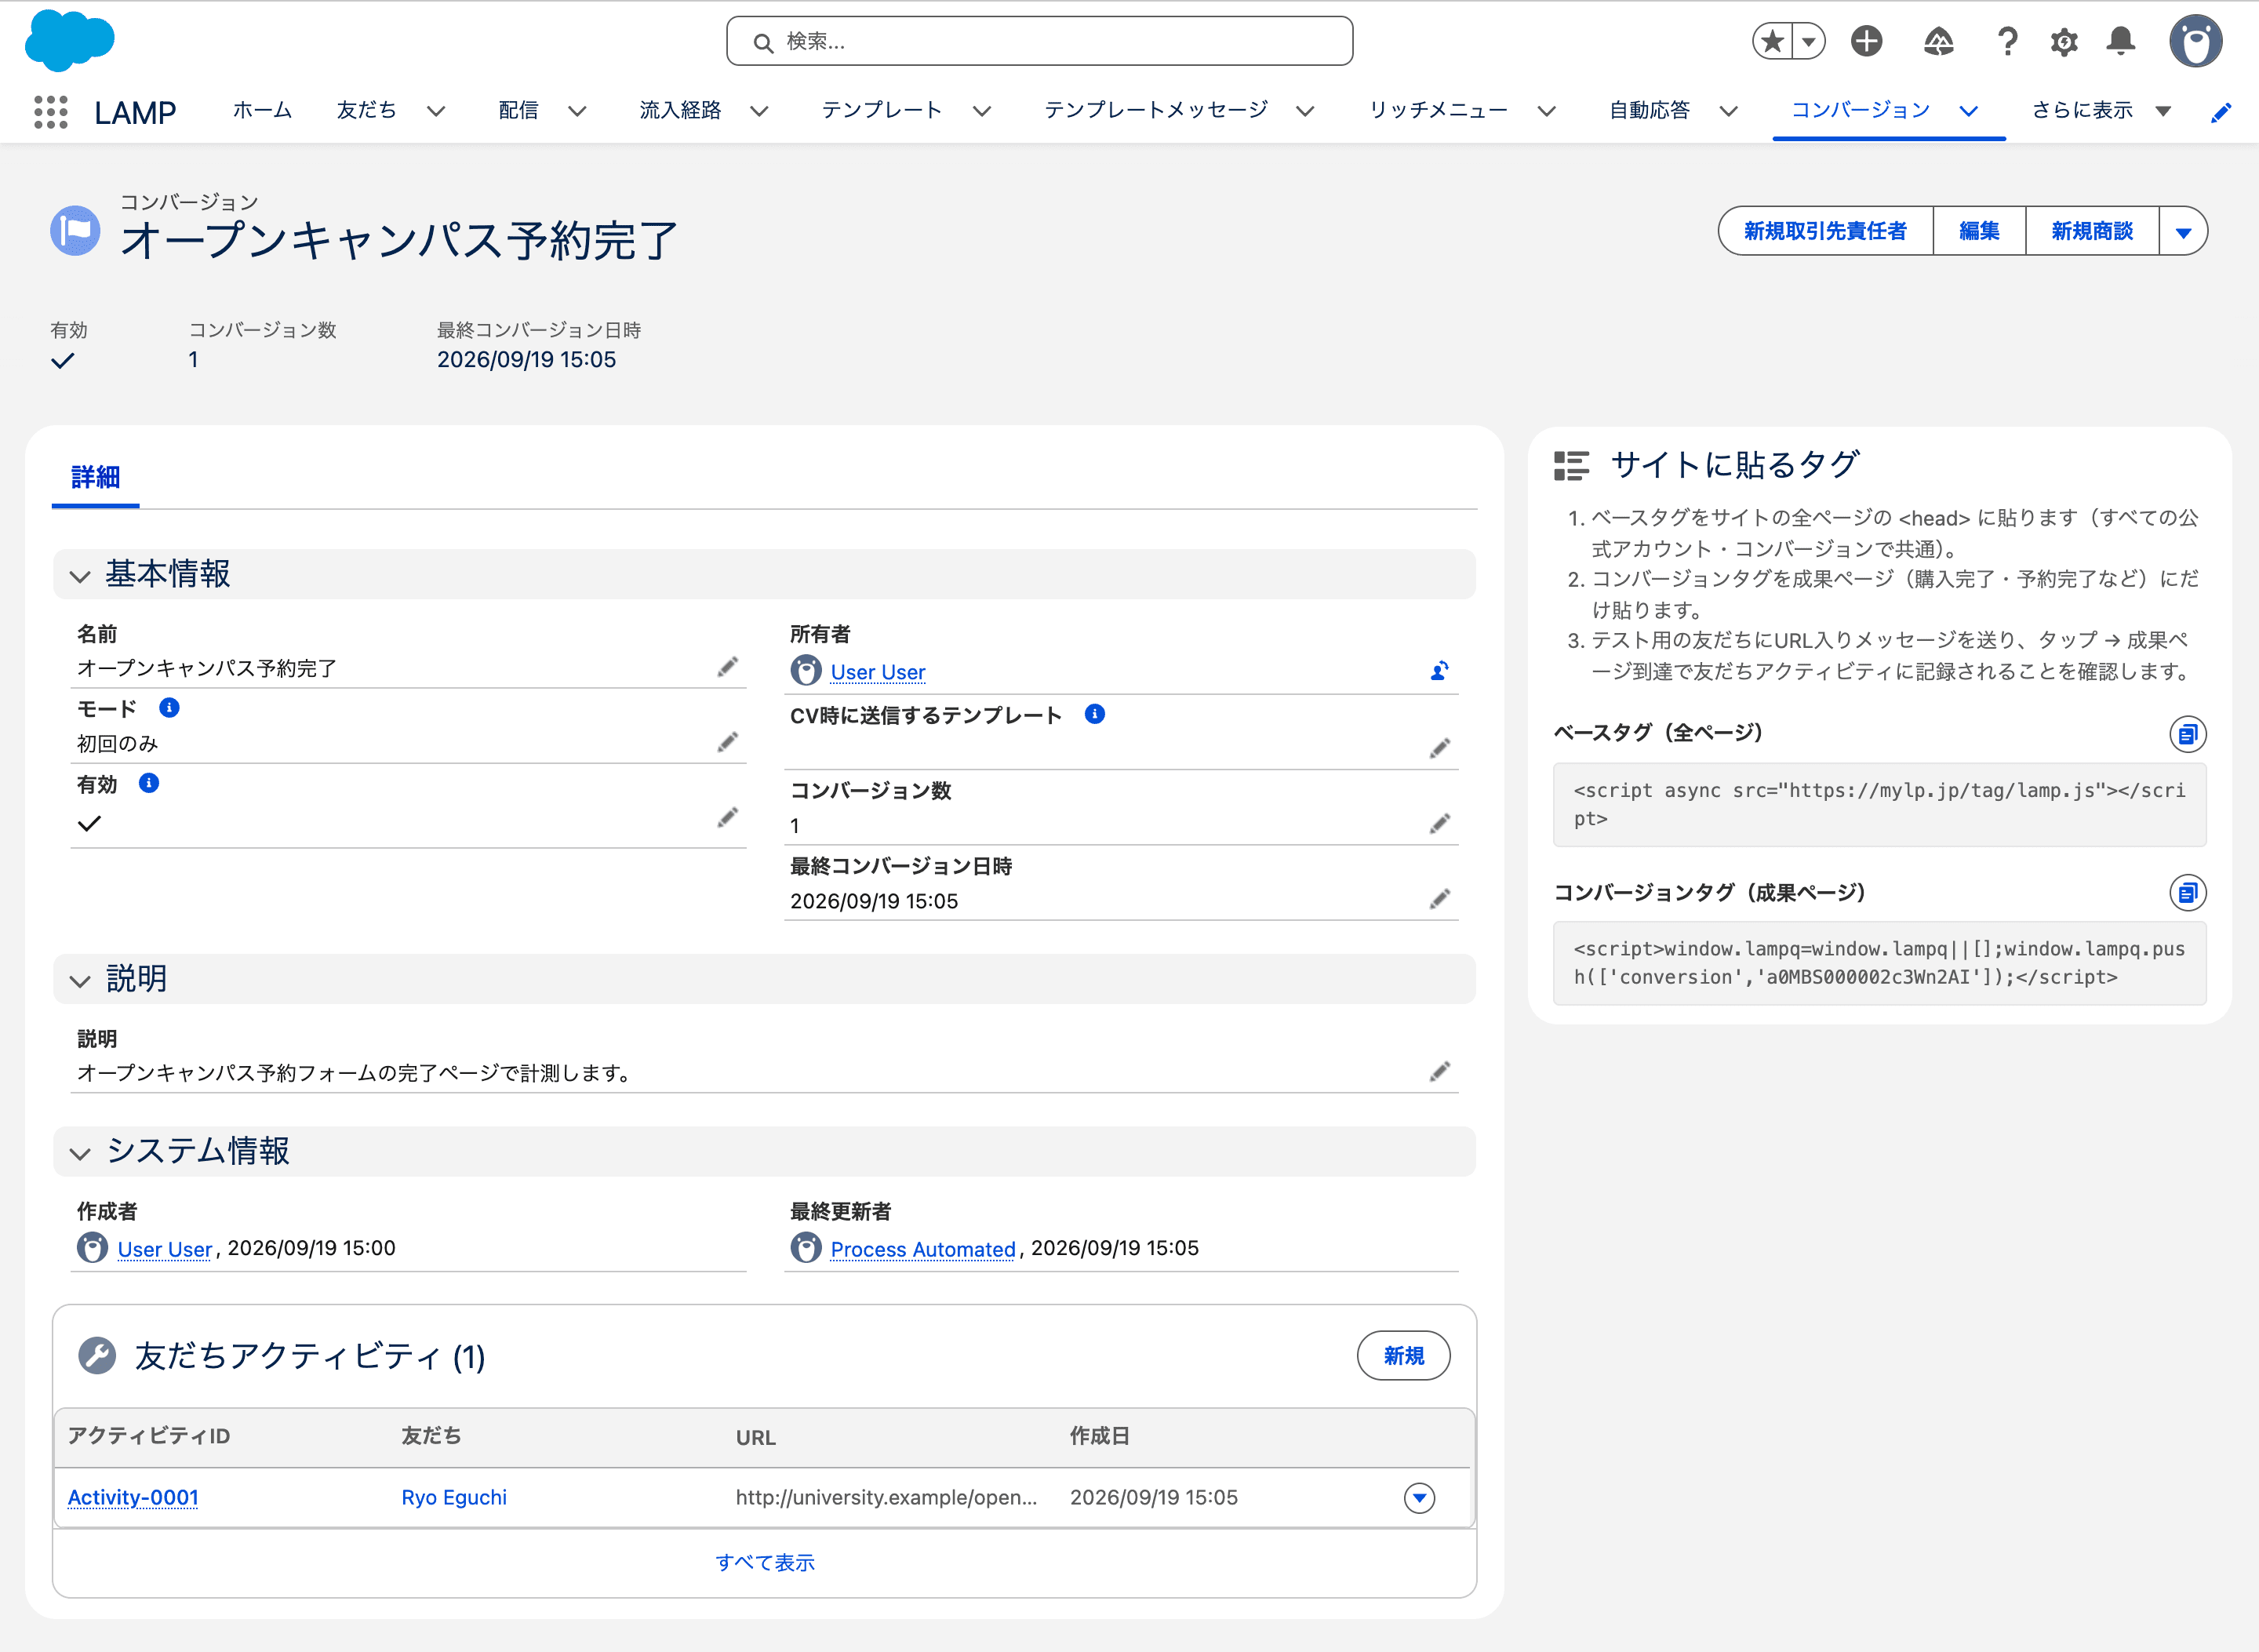Edit the コンバージョン数 field pencil icon
Screen dimensions: 2259x1652
(x=1439, y=824)
